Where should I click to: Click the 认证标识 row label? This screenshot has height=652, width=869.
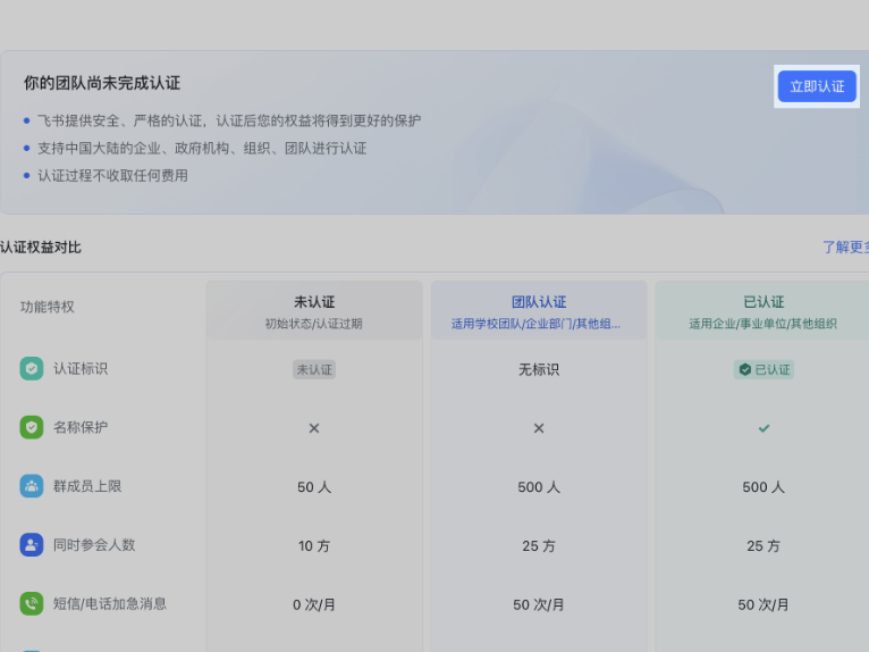(x=80, y=369)
